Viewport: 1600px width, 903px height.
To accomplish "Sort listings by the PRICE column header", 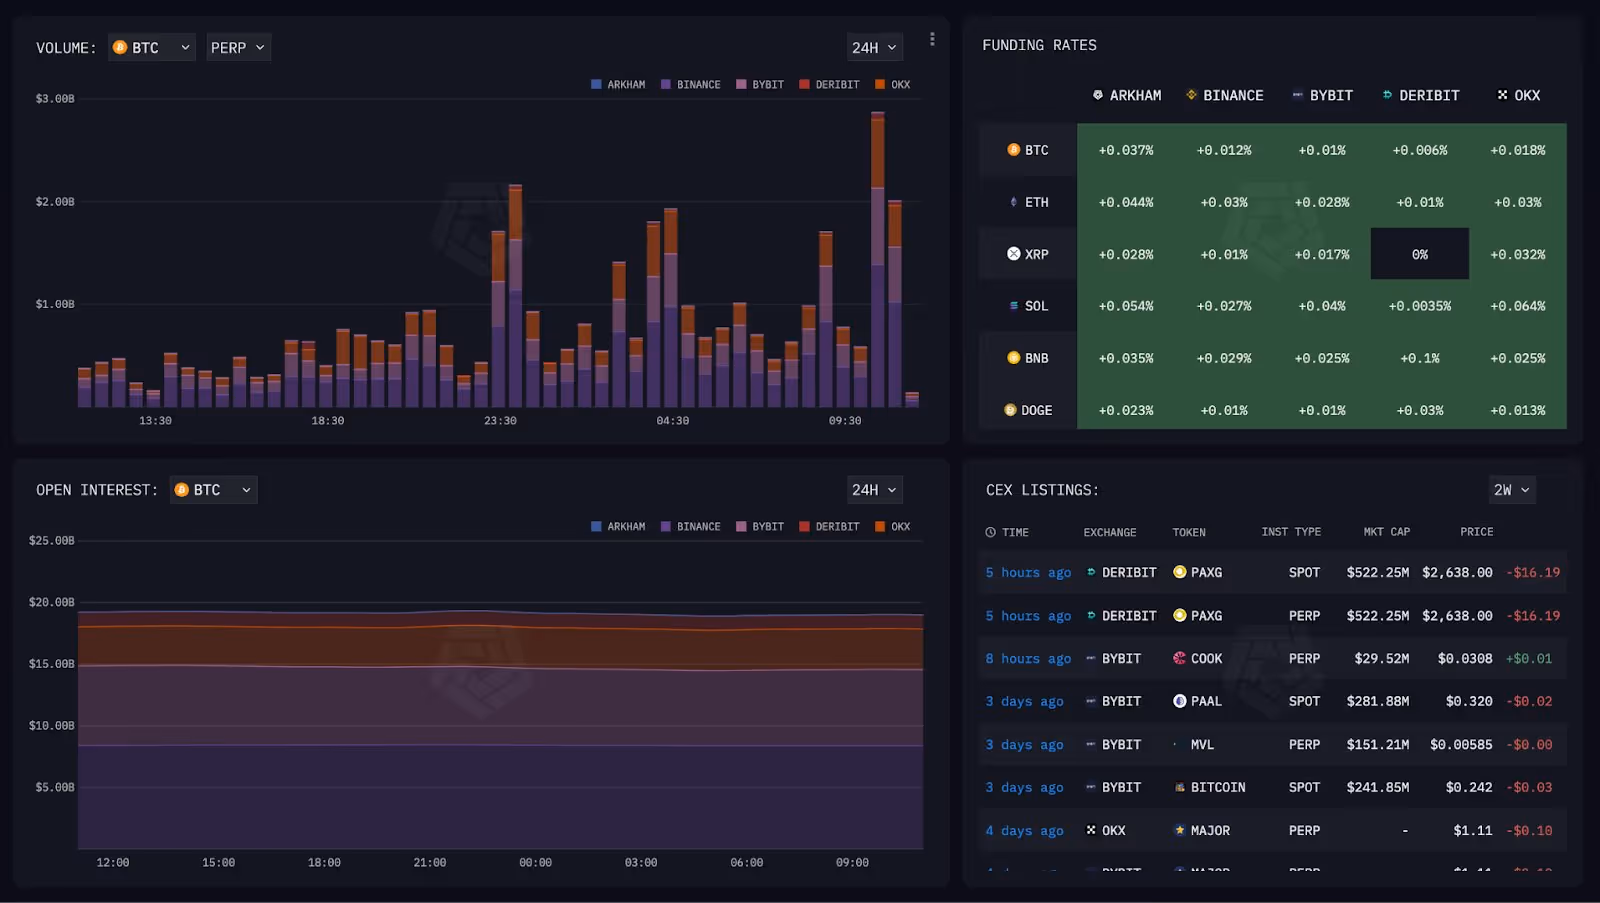I will coord(1476,532).
